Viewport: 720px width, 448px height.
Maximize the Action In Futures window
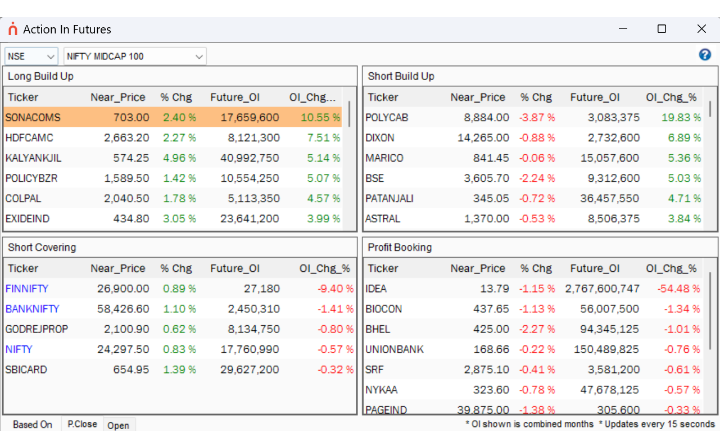662,29
